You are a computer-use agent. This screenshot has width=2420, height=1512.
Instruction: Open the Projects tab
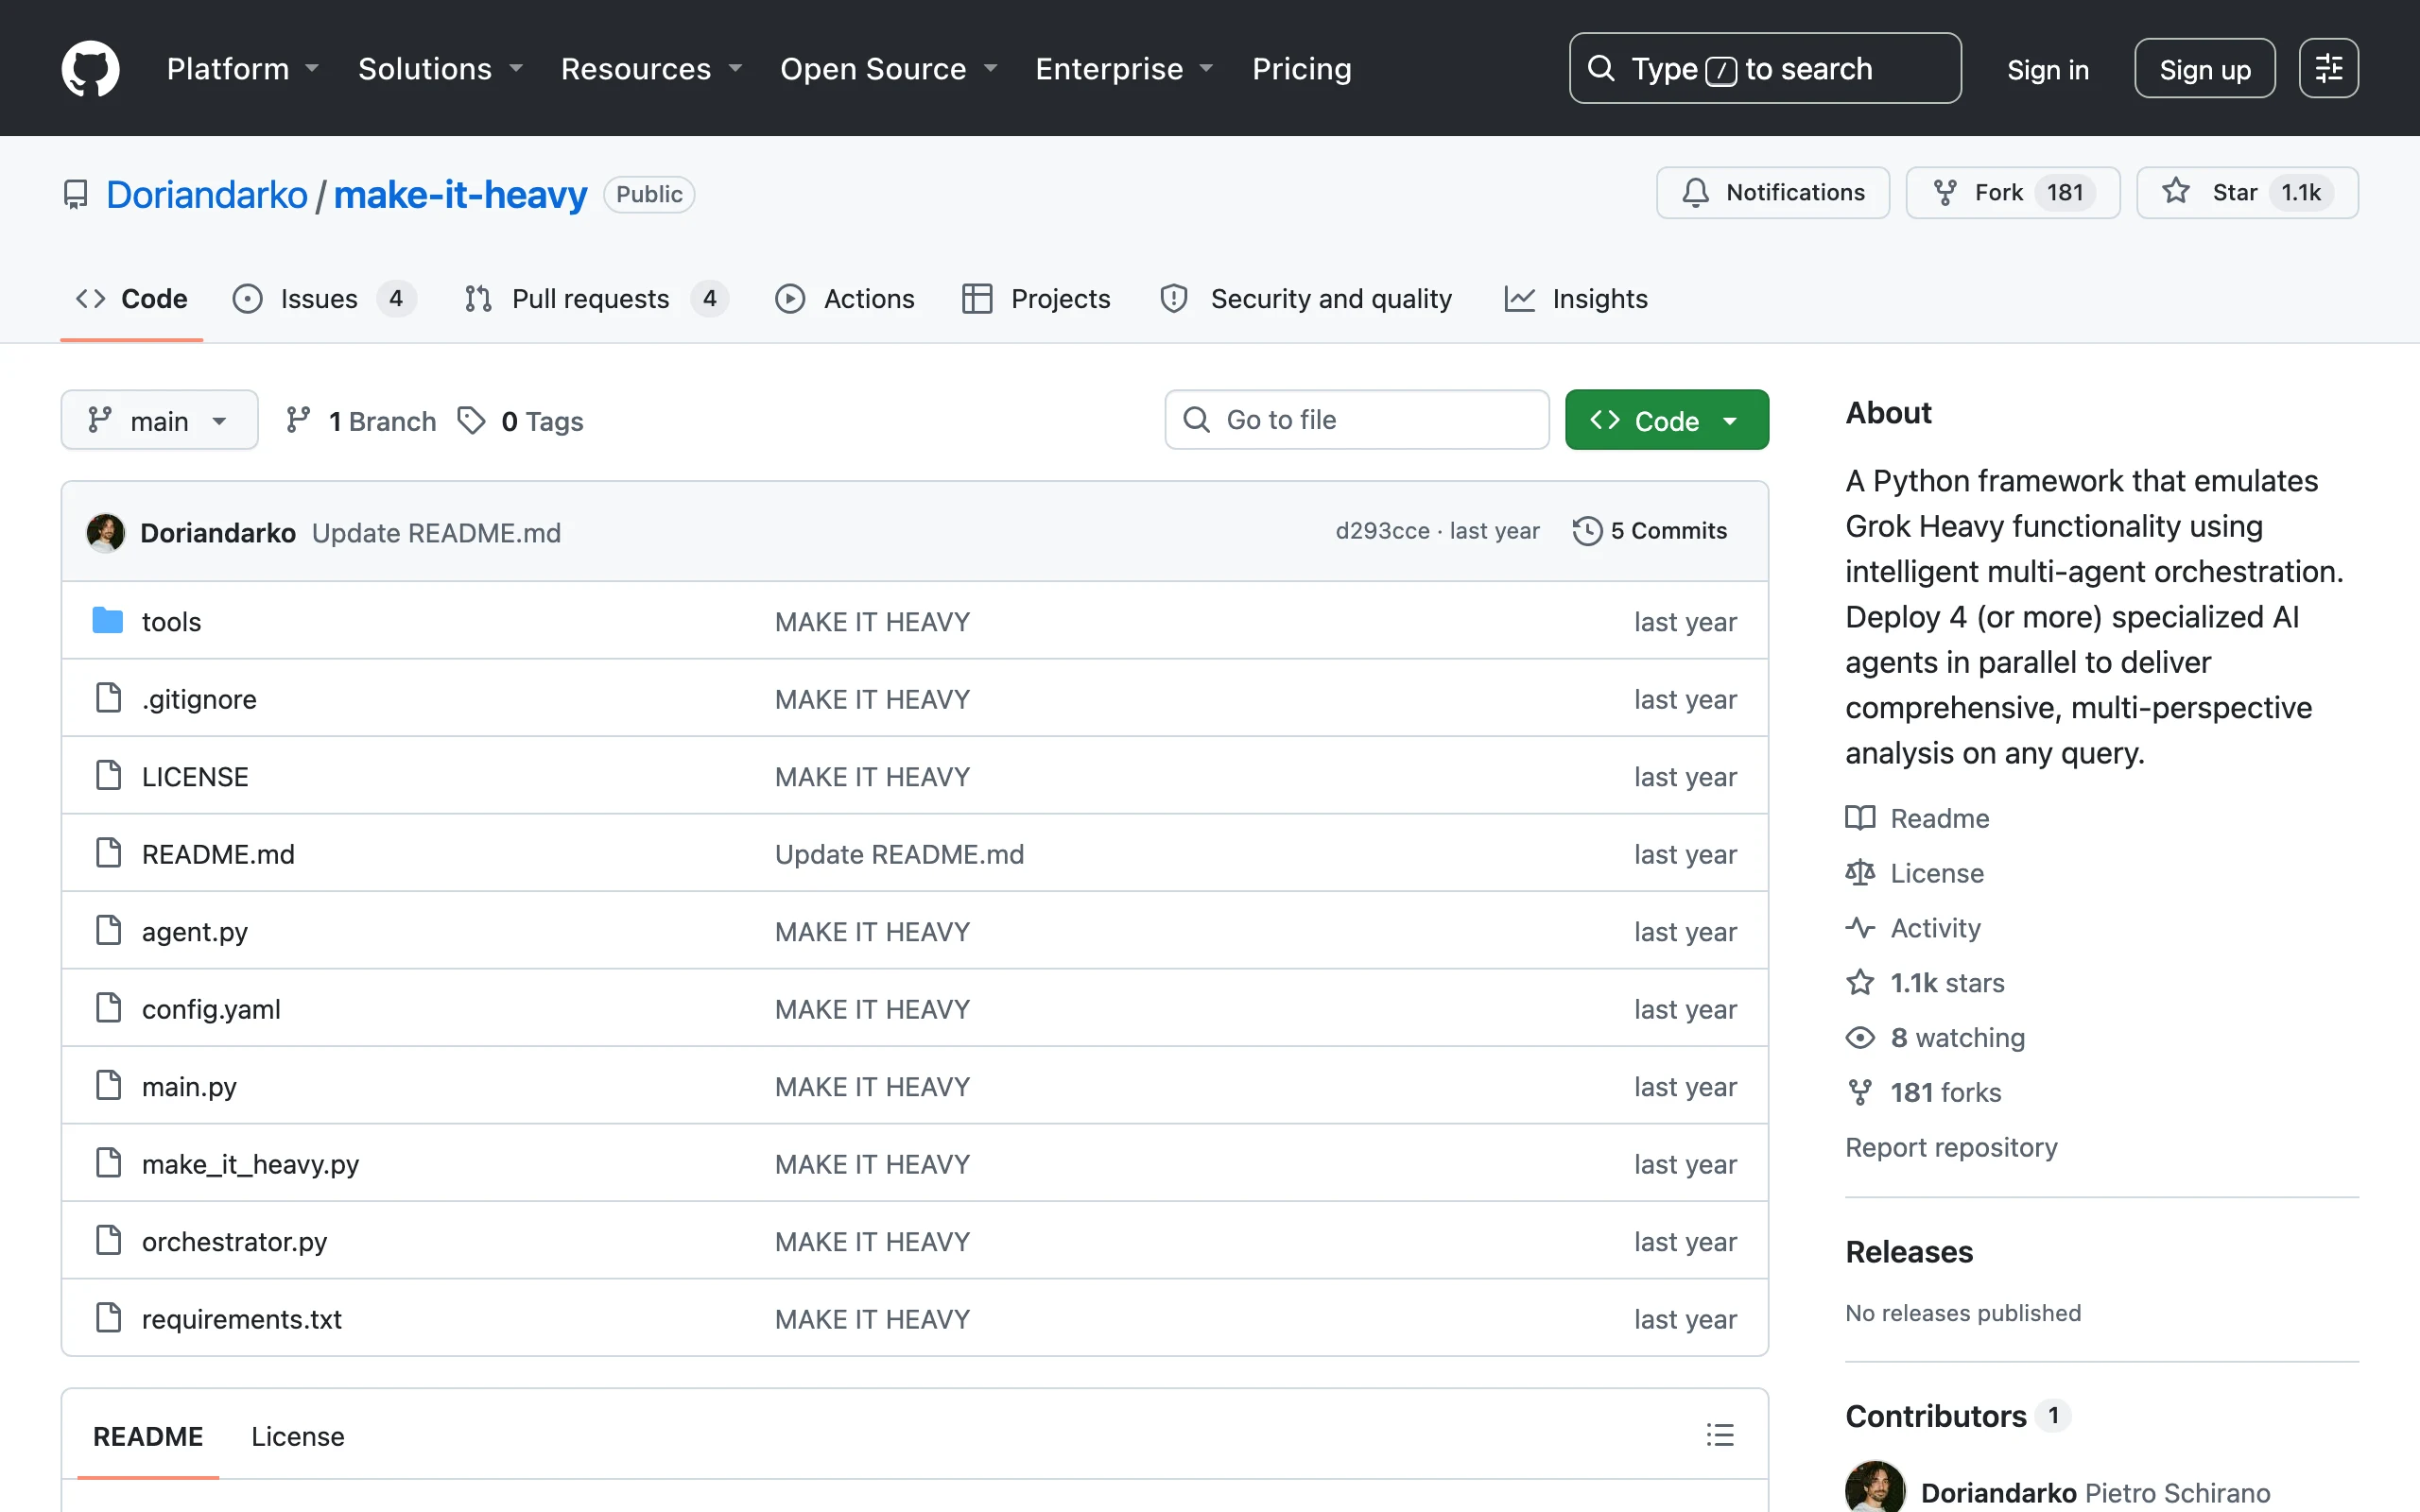(1036, 298)
